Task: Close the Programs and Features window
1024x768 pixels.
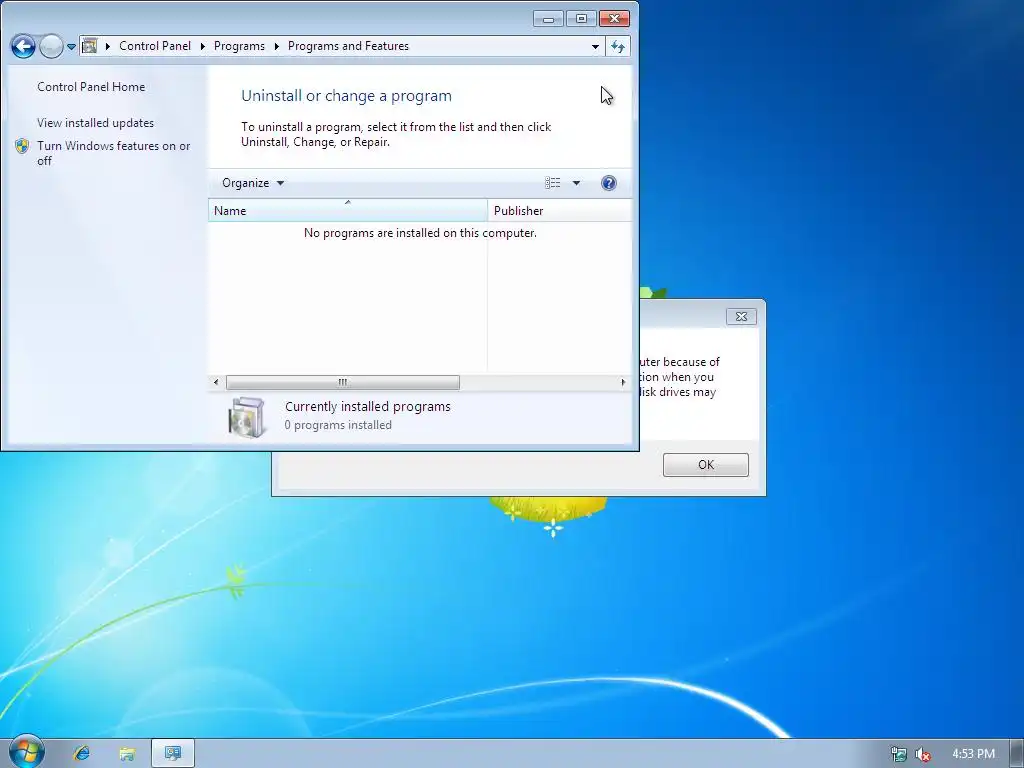Action: pos(615,19)
